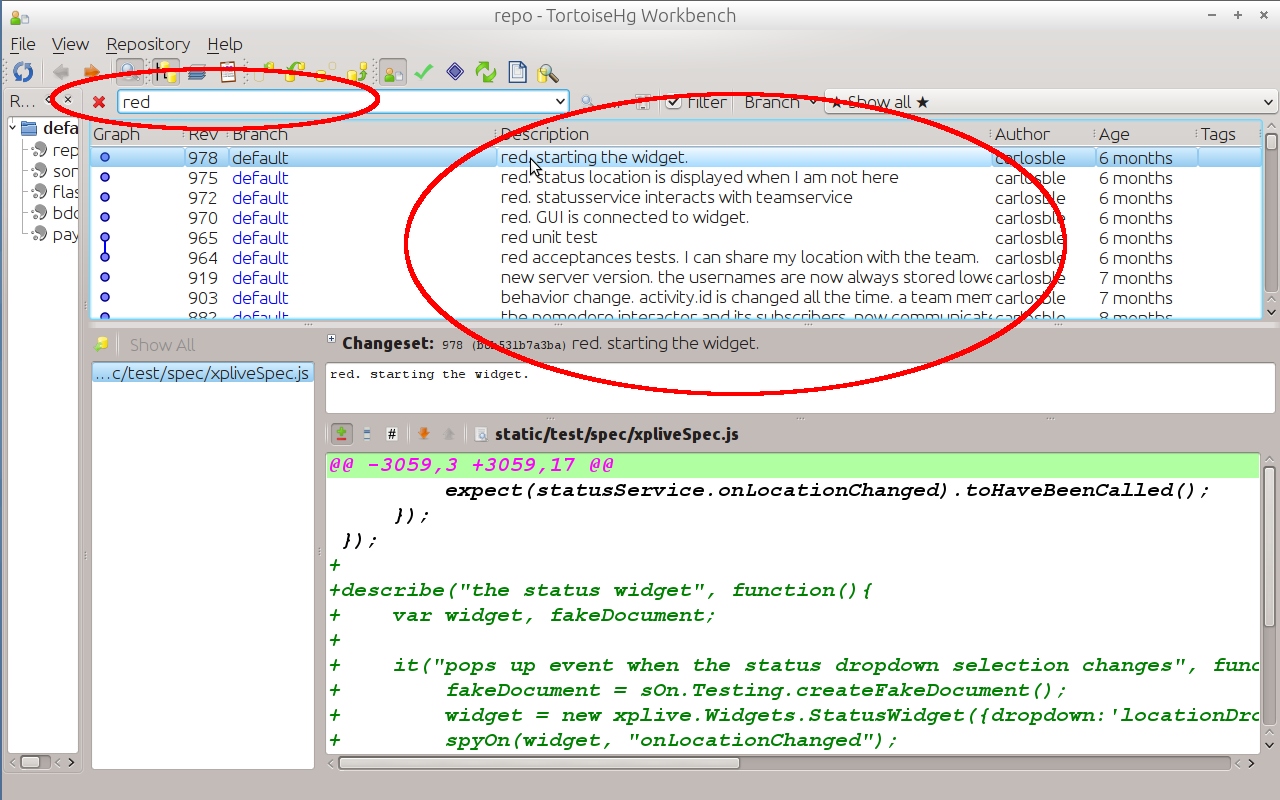Detect outgoing changesets toolbar icon
Image resolution: width=1280 pixels, height=800 pixels.
pos(326,72)
